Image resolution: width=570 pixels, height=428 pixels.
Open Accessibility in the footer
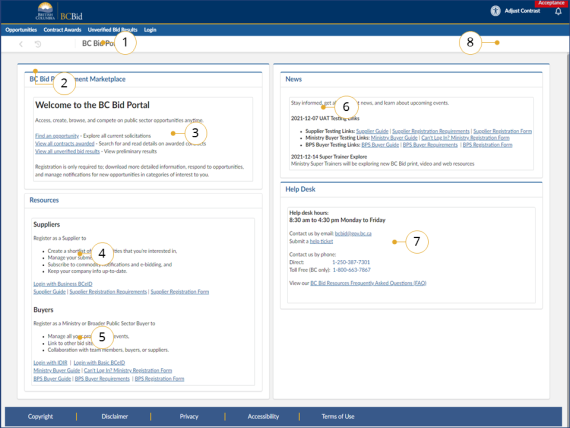click(x=263, y=416)
